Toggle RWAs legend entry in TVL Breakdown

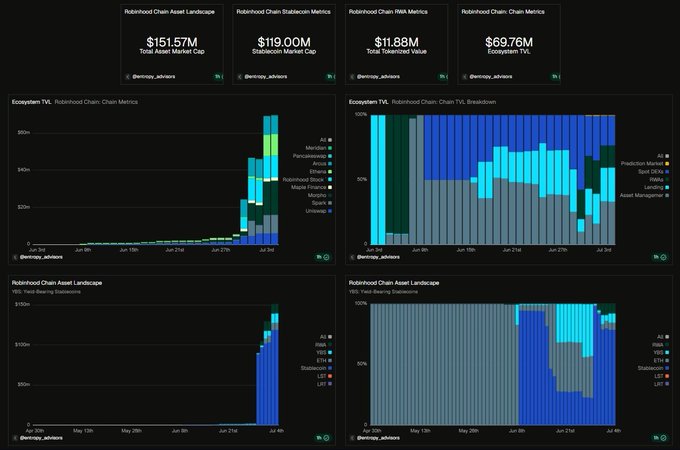(659, 179)
